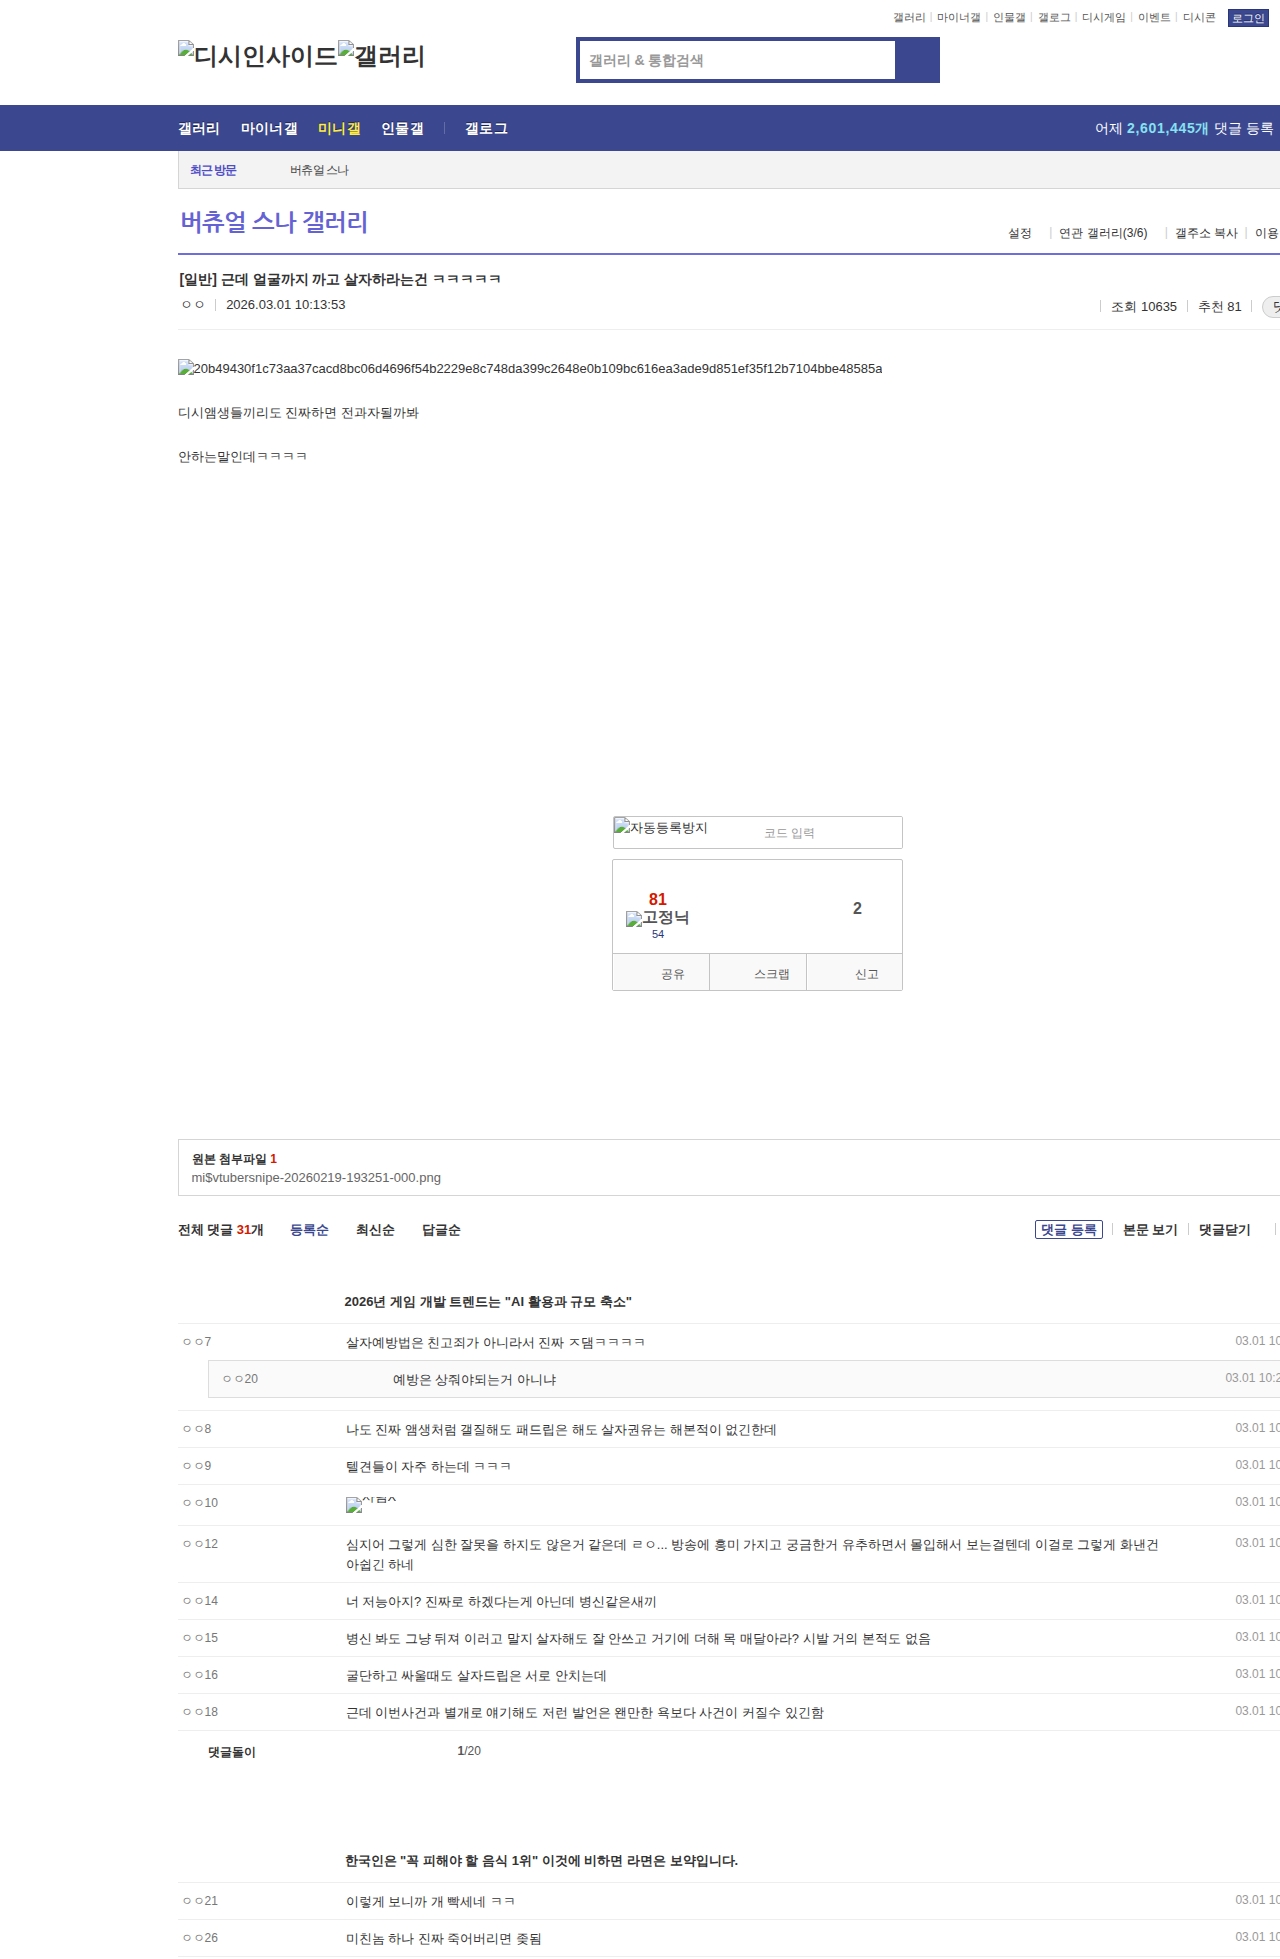Open the recently visited 버츄얼 스나 link

click(x=319, y=171)
